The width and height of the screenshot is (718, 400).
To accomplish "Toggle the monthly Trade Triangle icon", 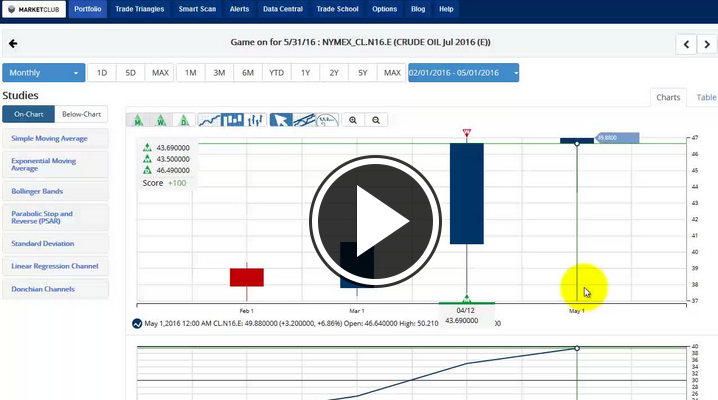I will point(139,120).
